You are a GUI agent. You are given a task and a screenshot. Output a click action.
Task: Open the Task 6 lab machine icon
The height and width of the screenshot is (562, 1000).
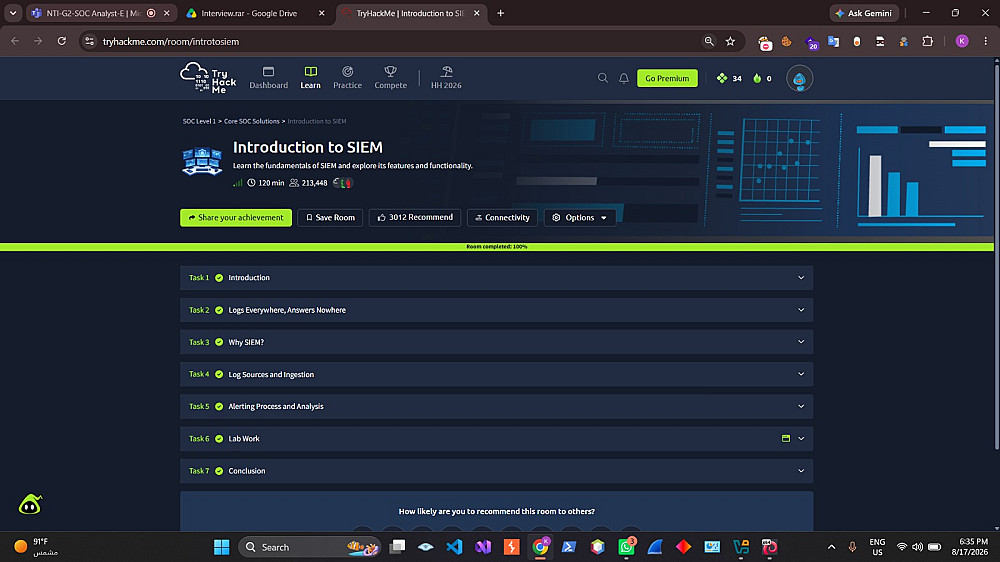786,438
